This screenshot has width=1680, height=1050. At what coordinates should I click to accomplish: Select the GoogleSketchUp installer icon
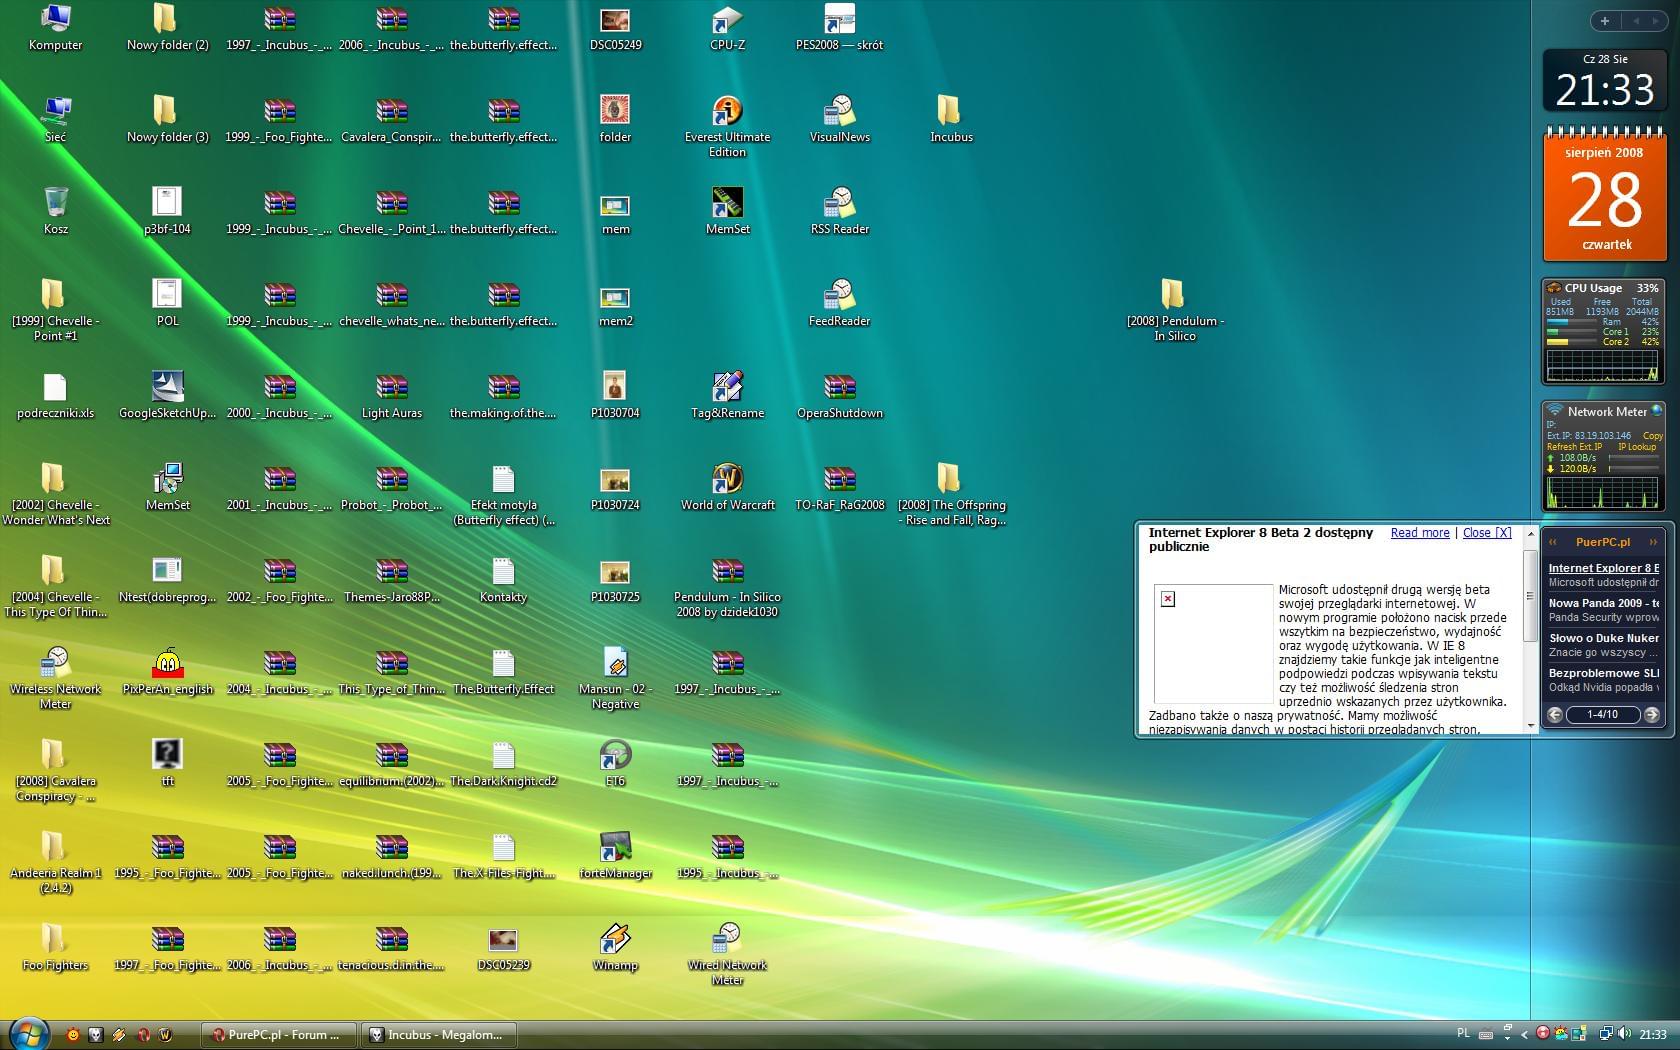click(x=167, y=396)
